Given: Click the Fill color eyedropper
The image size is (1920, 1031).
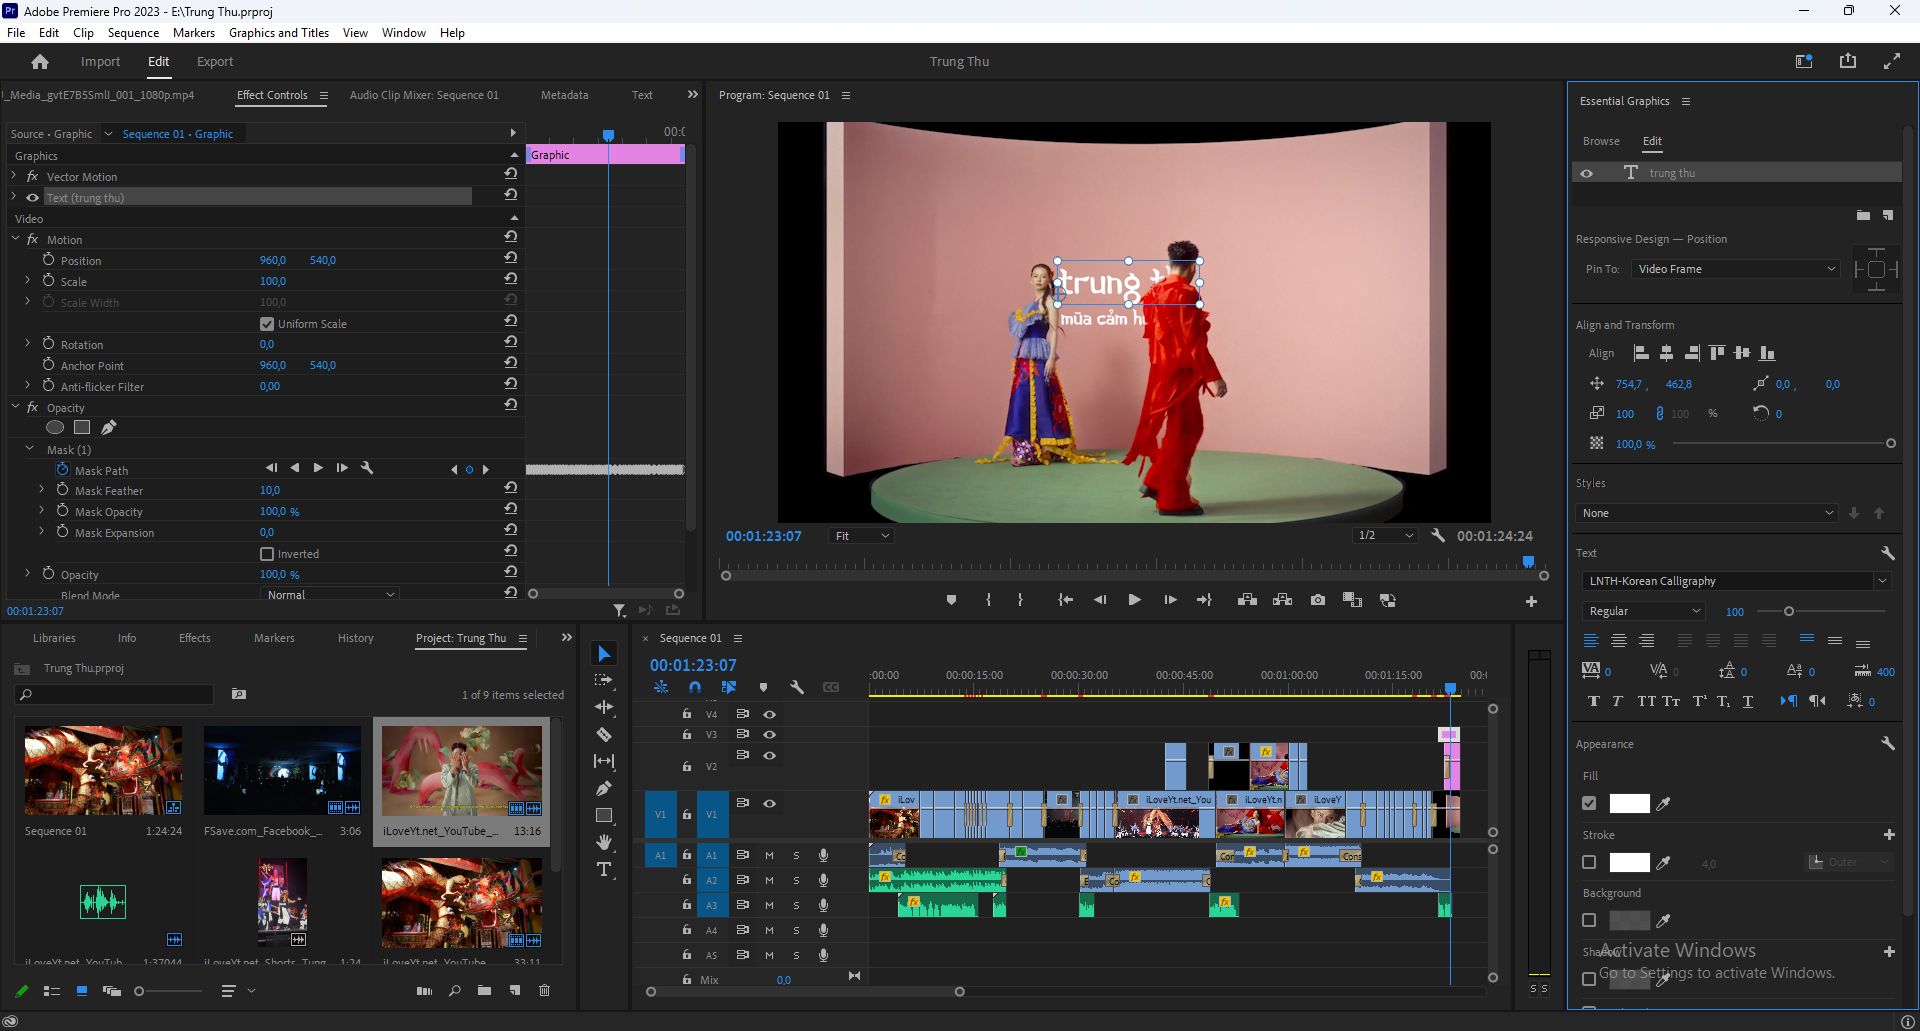Looking at the screenshot, I should (1663, 804).
